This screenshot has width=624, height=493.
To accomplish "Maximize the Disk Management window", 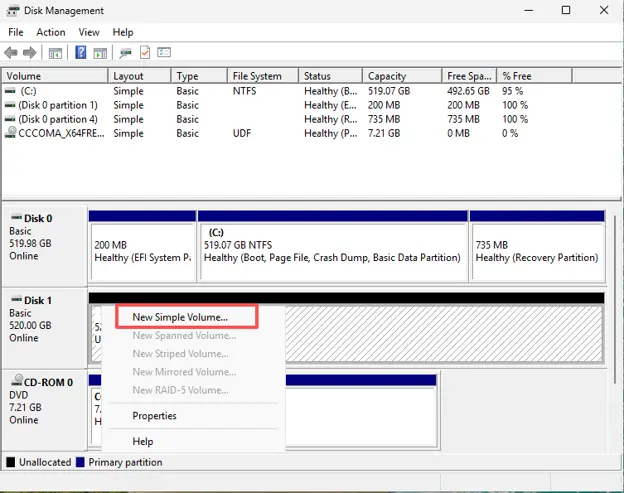I will (566, 10).
